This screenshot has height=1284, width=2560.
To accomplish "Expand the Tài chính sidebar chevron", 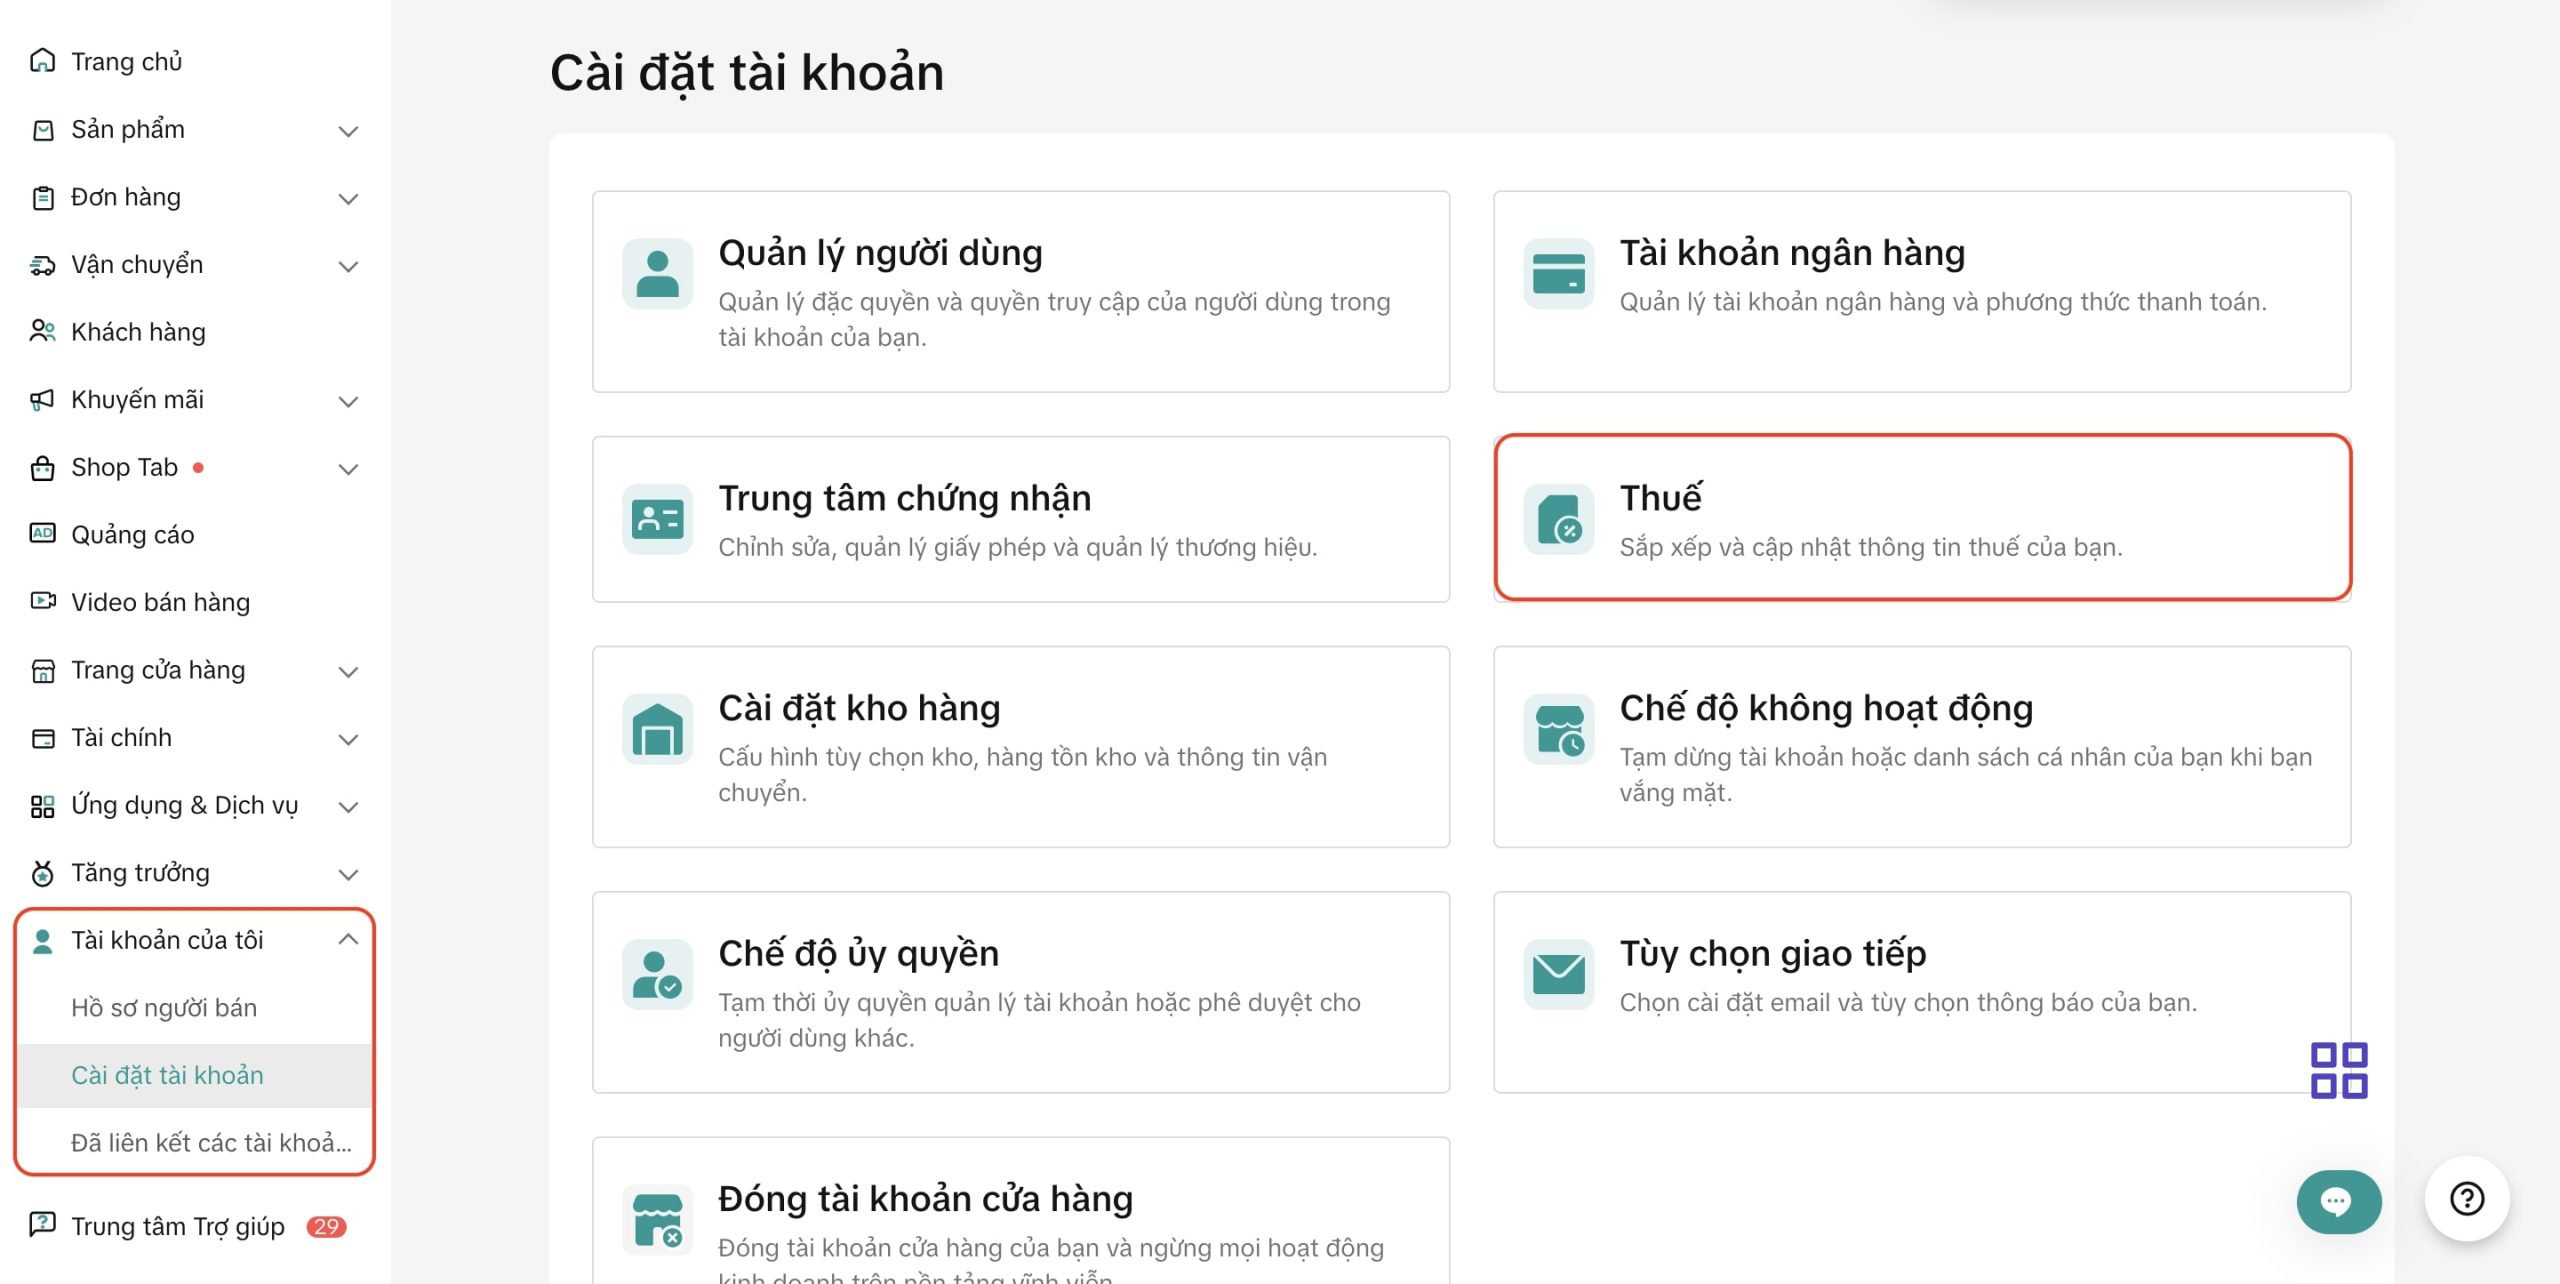I will pyautogui.click(x=348, y=739).
